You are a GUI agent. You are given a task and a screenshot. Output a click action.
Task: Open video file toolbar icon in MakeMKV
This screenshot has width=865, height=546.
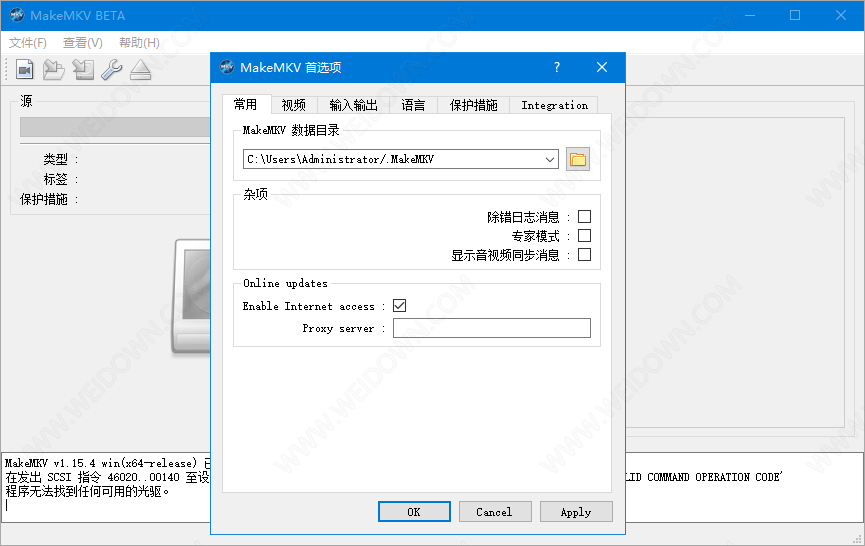click(24, 69)
